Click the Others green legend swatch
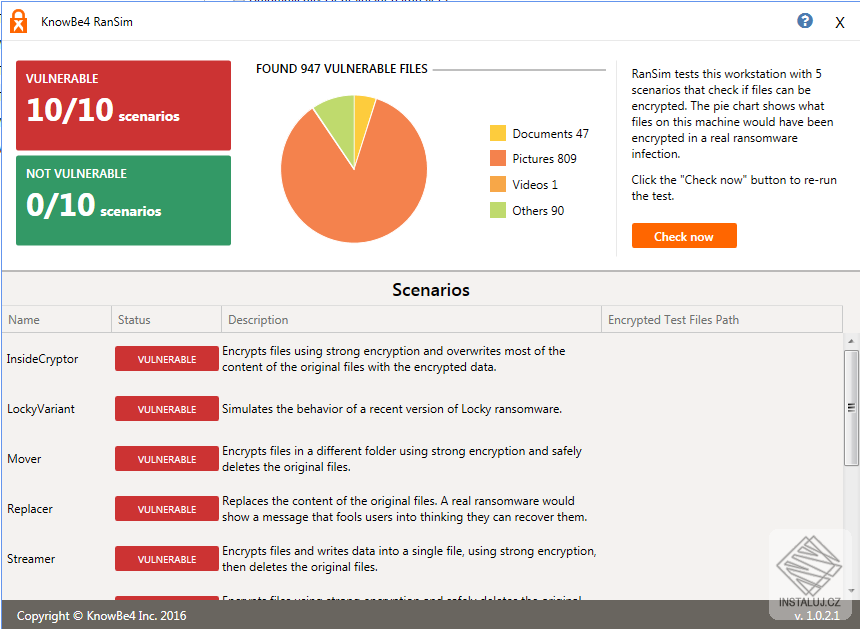The height and width of the screenshot is (629, 860). (498, 210)
